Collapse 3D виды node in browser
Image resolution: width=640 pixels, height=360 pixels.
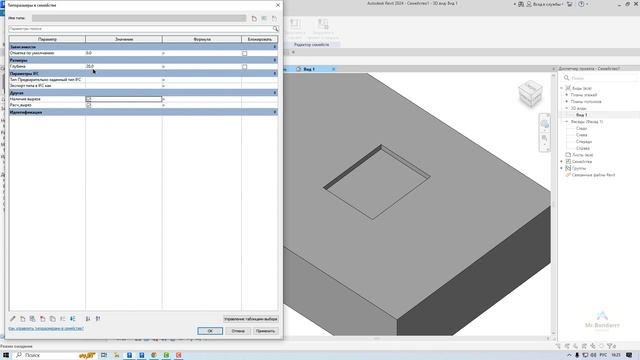pyautogui.click(x=567, y=108)
